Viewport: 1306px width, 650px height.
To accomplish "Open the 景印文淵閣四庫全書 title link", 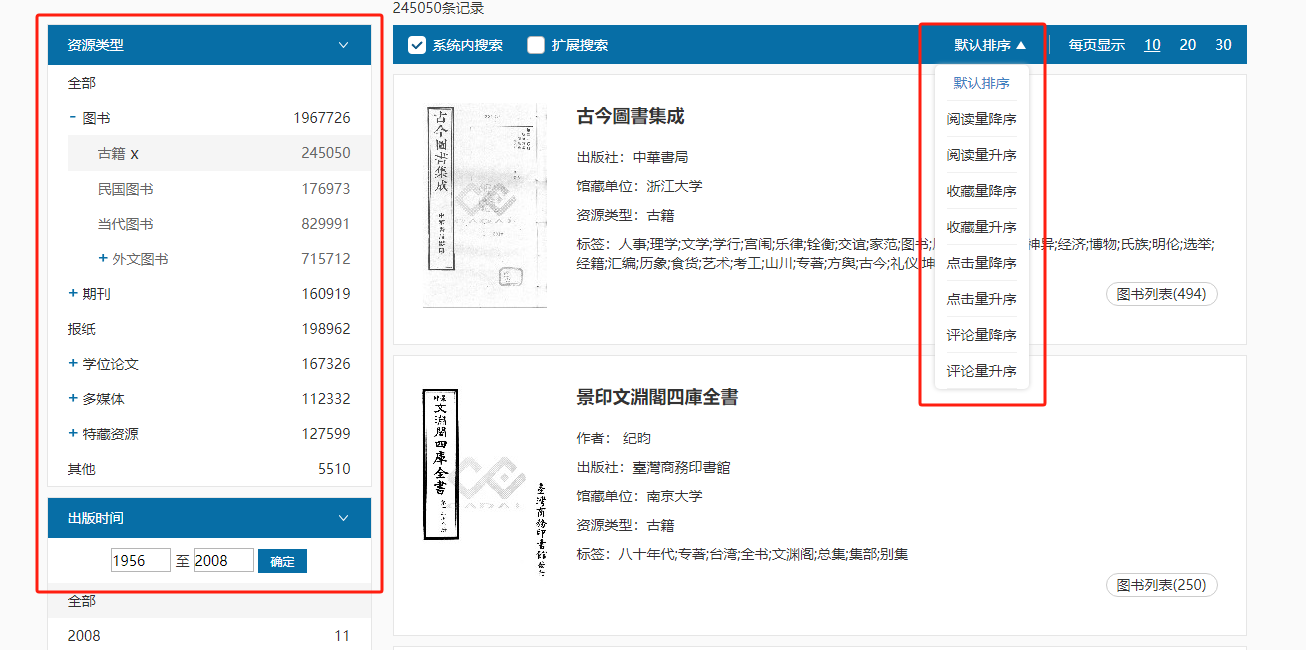I will point(657,397).
